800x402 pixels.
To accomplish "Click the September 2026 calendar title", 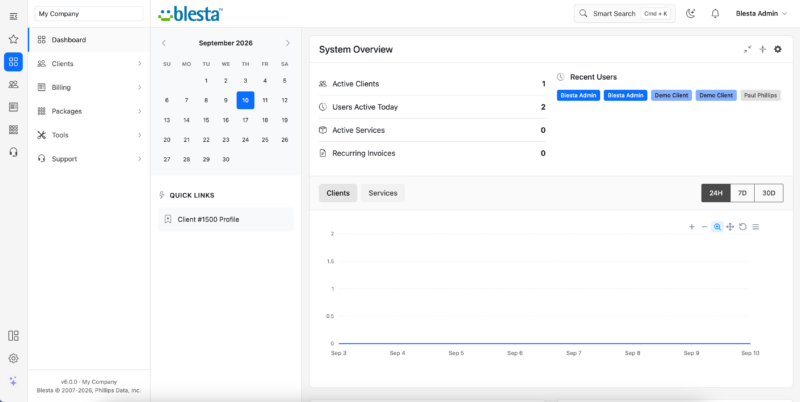I will pos(226,43).
